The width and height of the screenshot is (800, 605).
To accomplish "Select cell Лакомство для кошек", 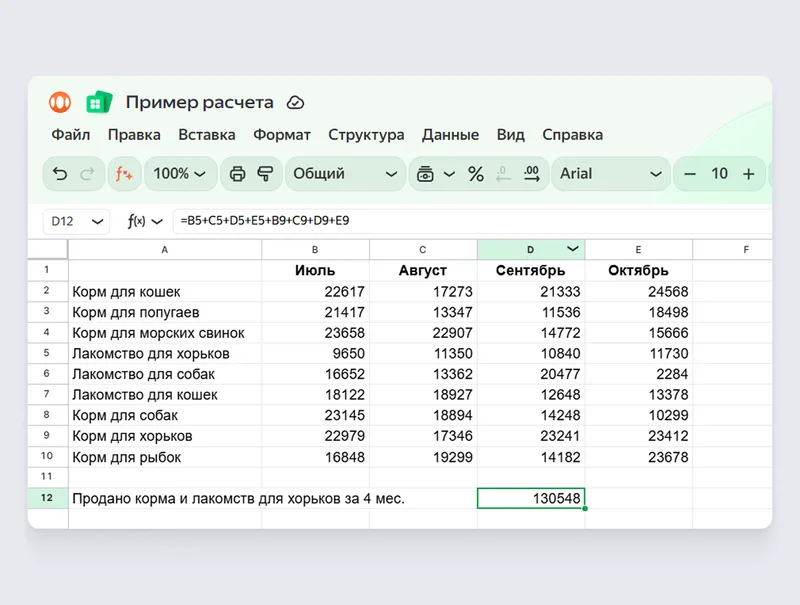I will click(x=165, y=395).
